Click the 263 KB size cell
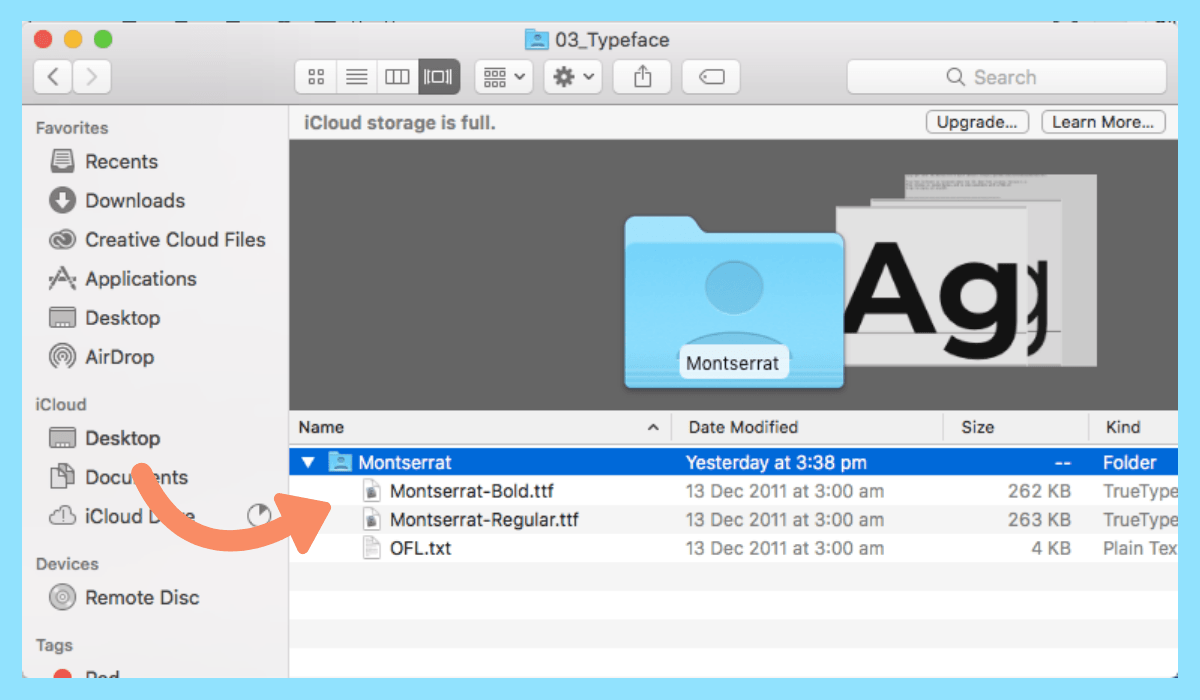 pos(1040,519)
